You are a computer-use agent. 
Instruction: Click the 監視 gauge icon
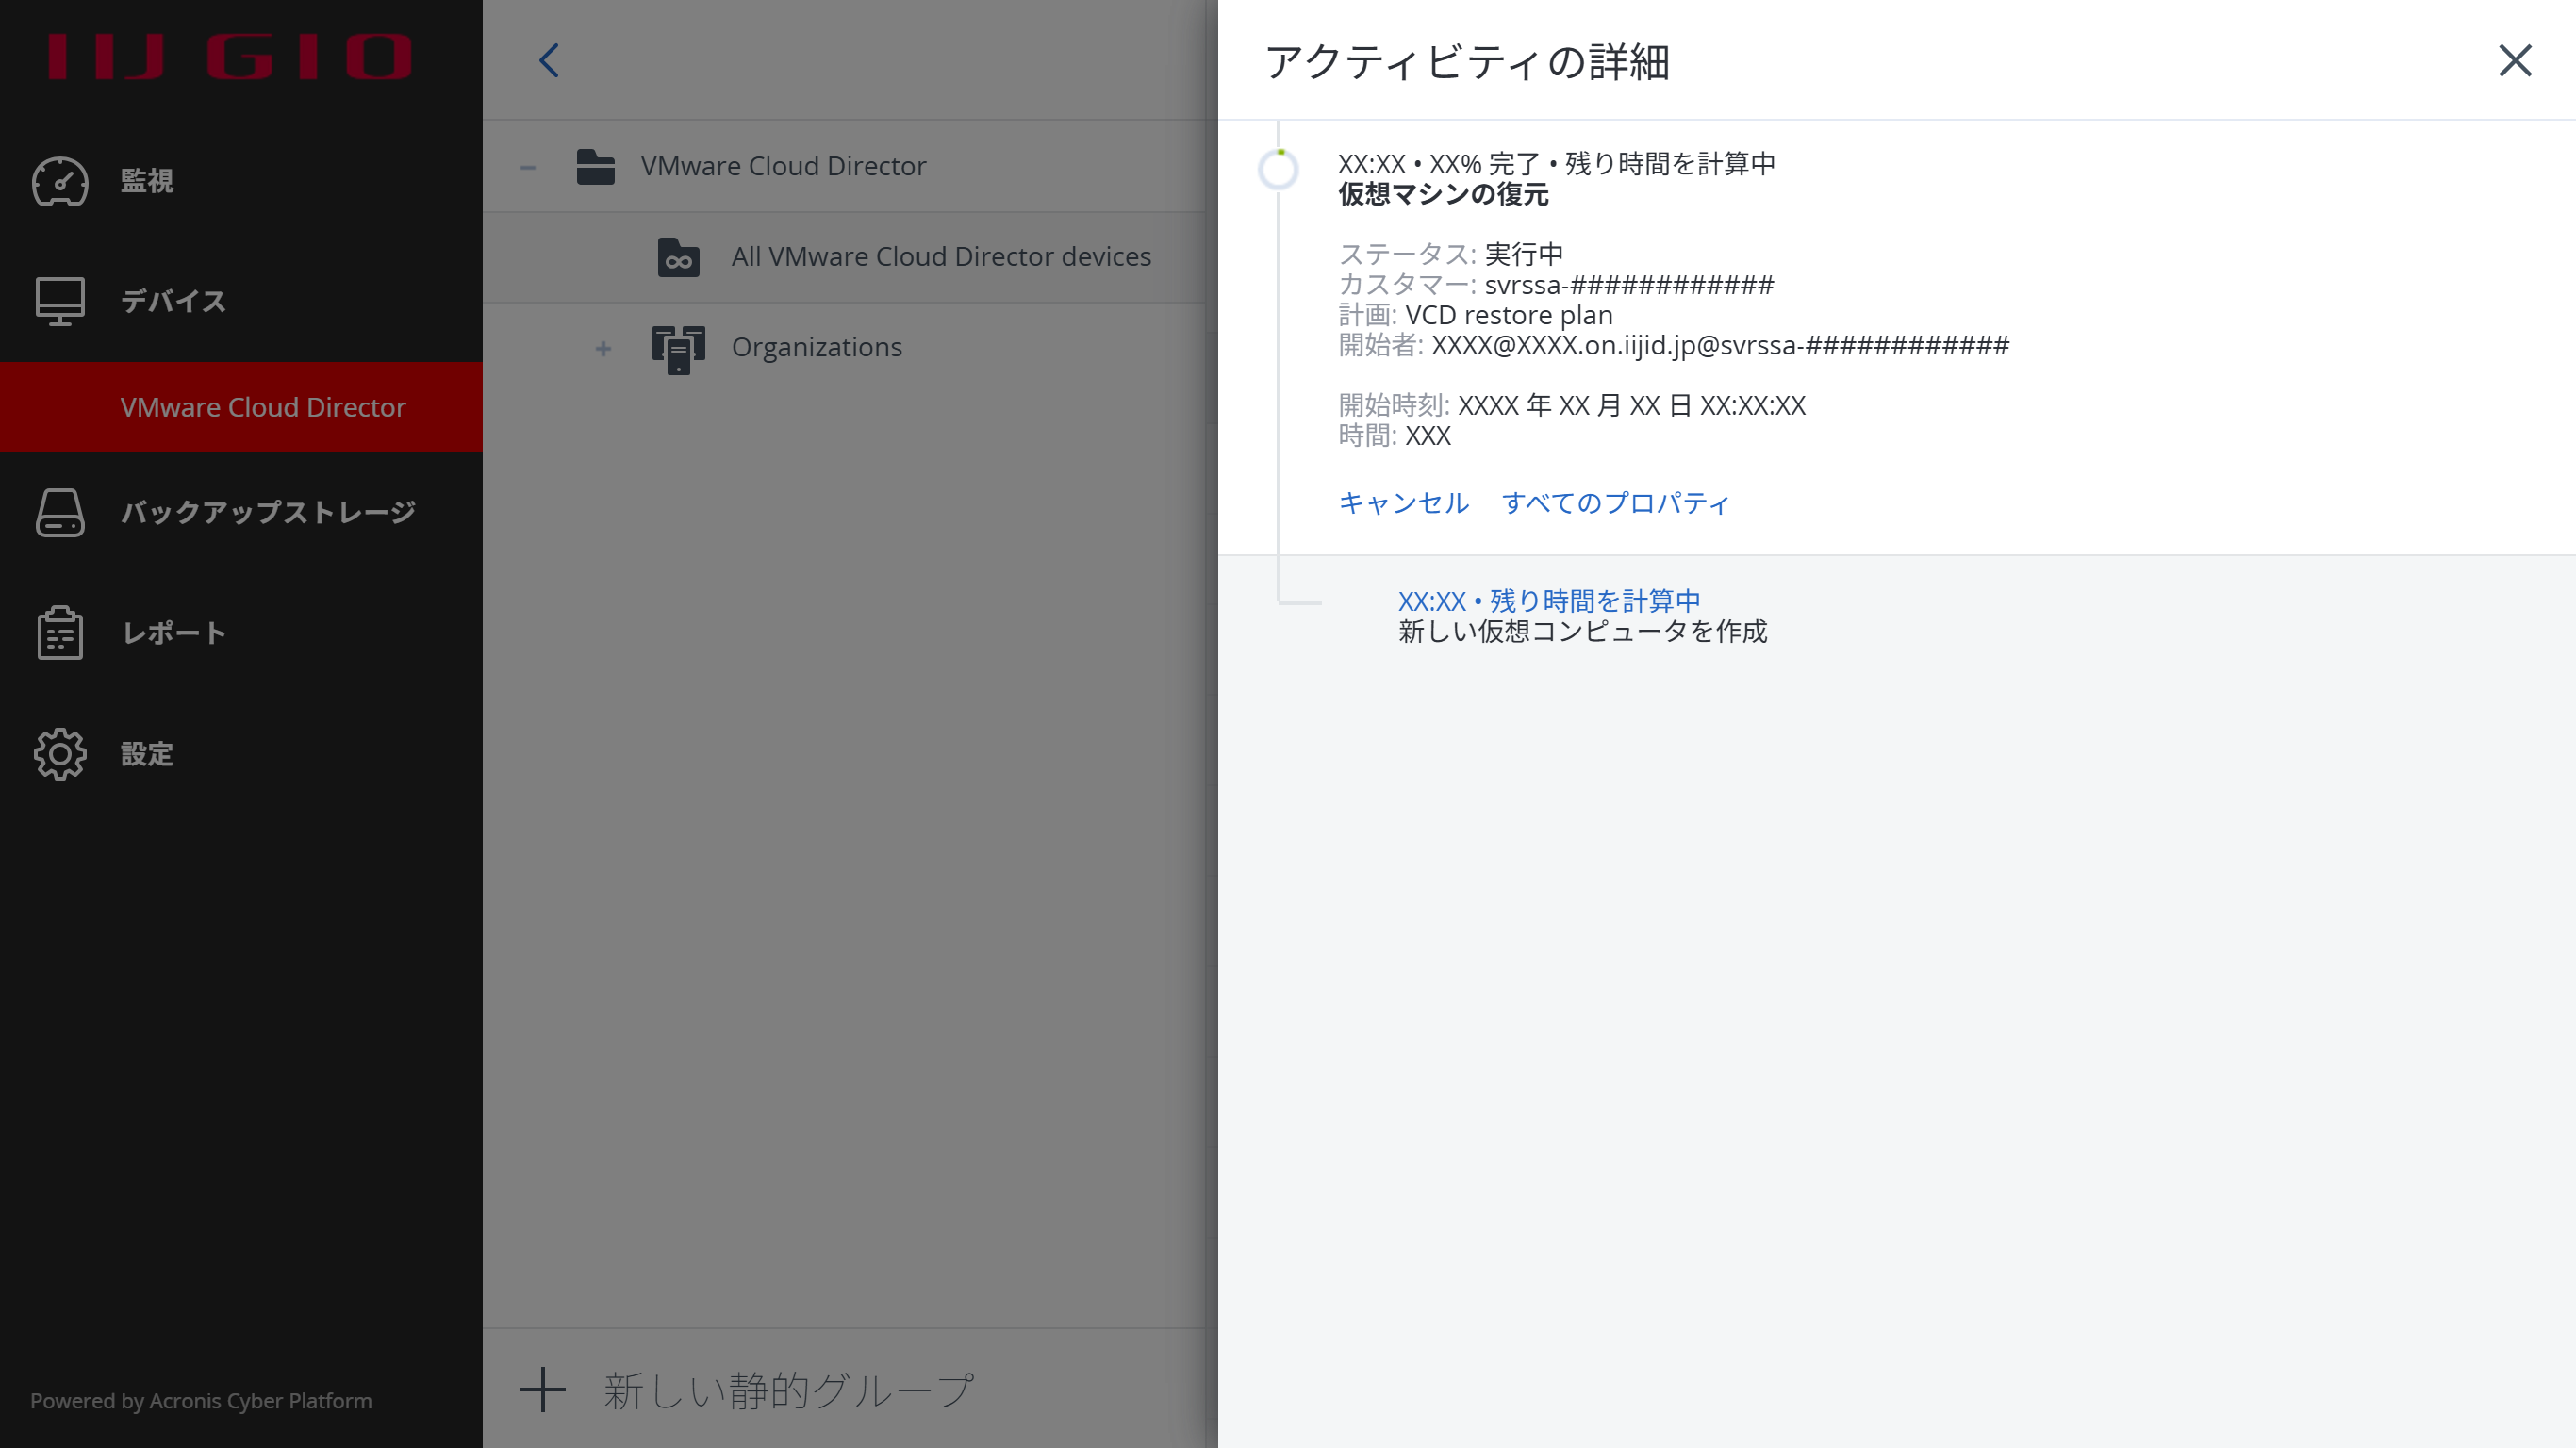click(60, 181)
